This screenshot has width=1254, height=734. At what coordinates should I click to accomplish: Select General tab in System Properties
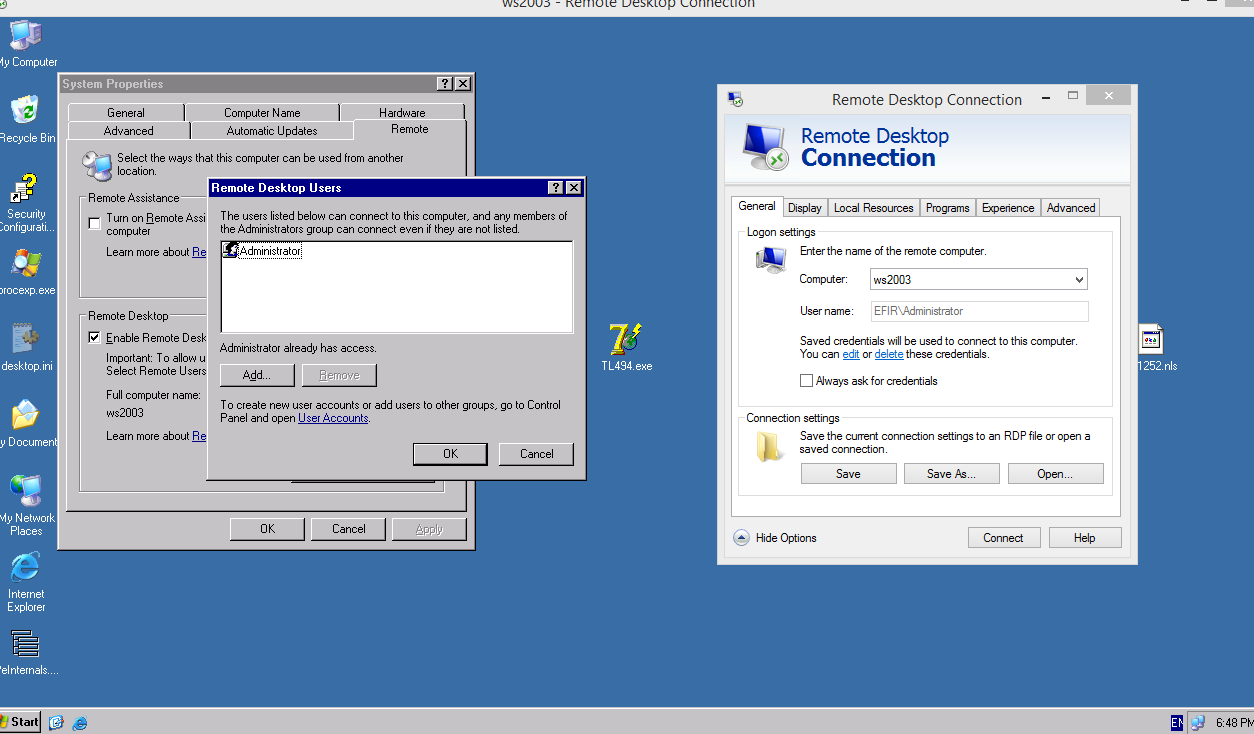coord(126,113)
